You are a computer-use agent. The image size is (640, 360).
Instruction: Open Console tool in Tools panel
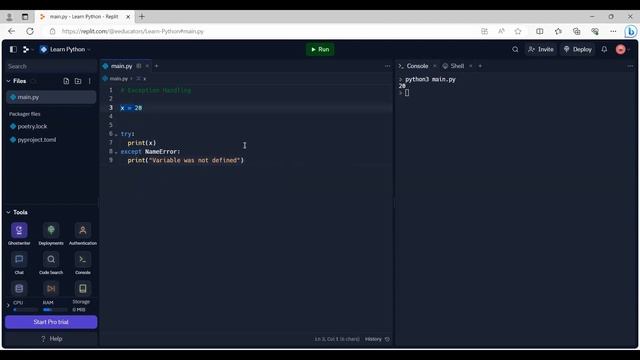(83, 263)
